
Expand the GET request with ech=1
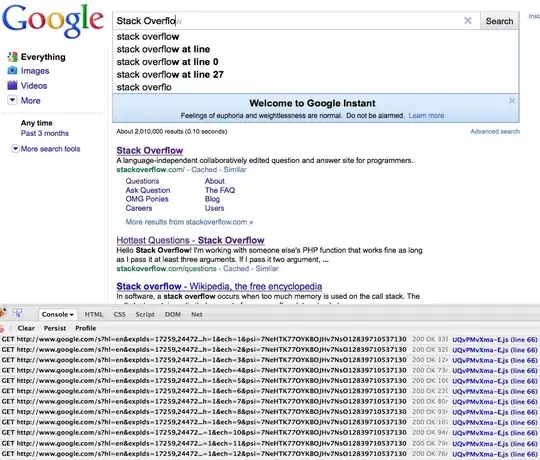click(204, 339)
